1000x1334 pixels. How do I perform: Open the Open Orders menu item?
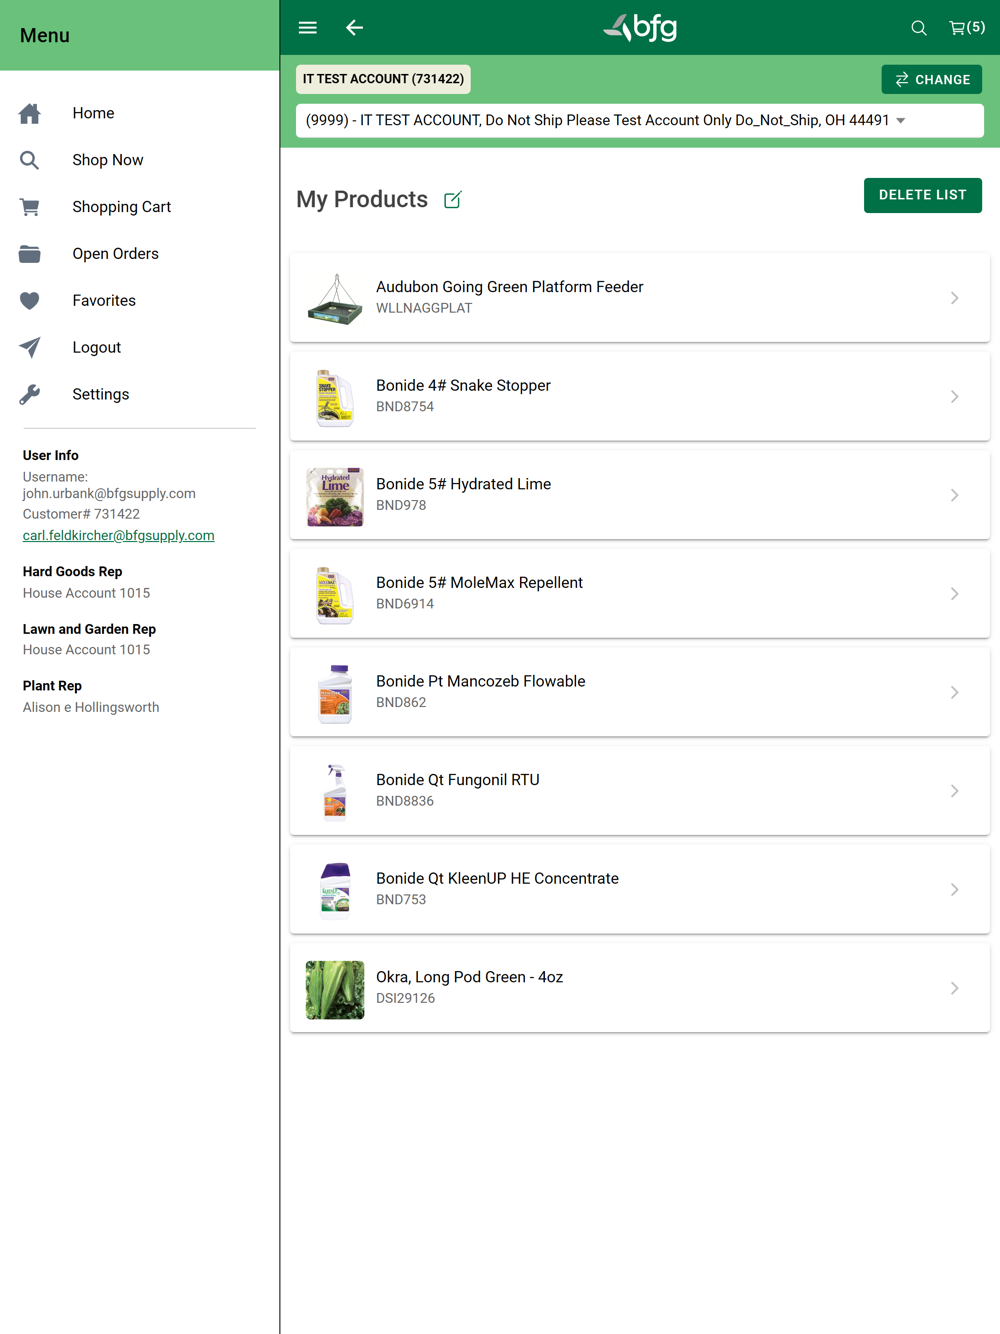[115, 254]
